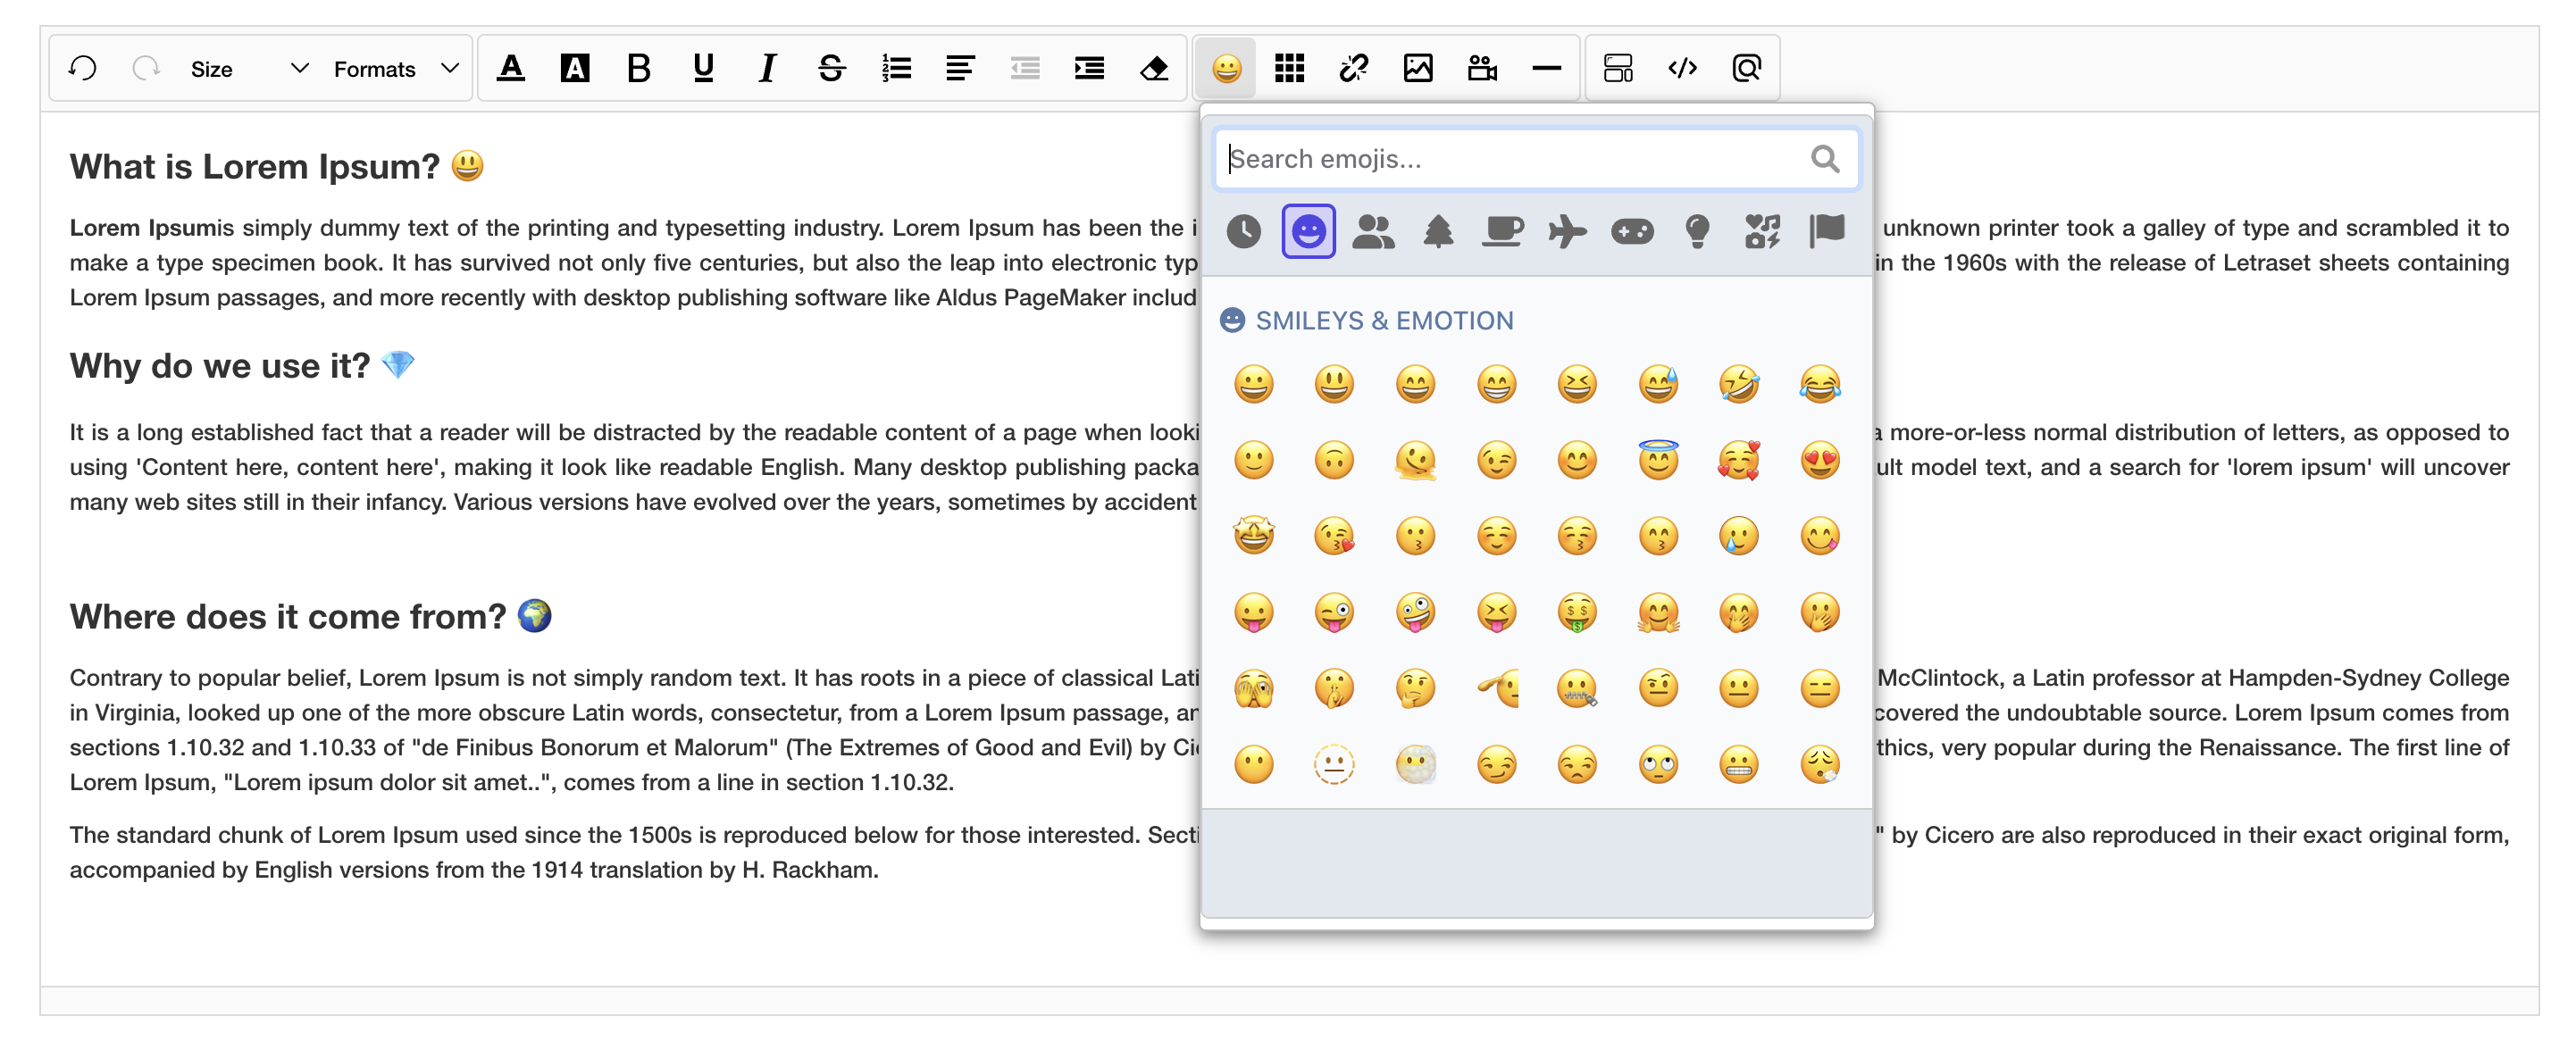Click the eraser remove-format icon
This screenshot has width=2576, height=1050.
pyautogui.click(x=1154, y=68)
